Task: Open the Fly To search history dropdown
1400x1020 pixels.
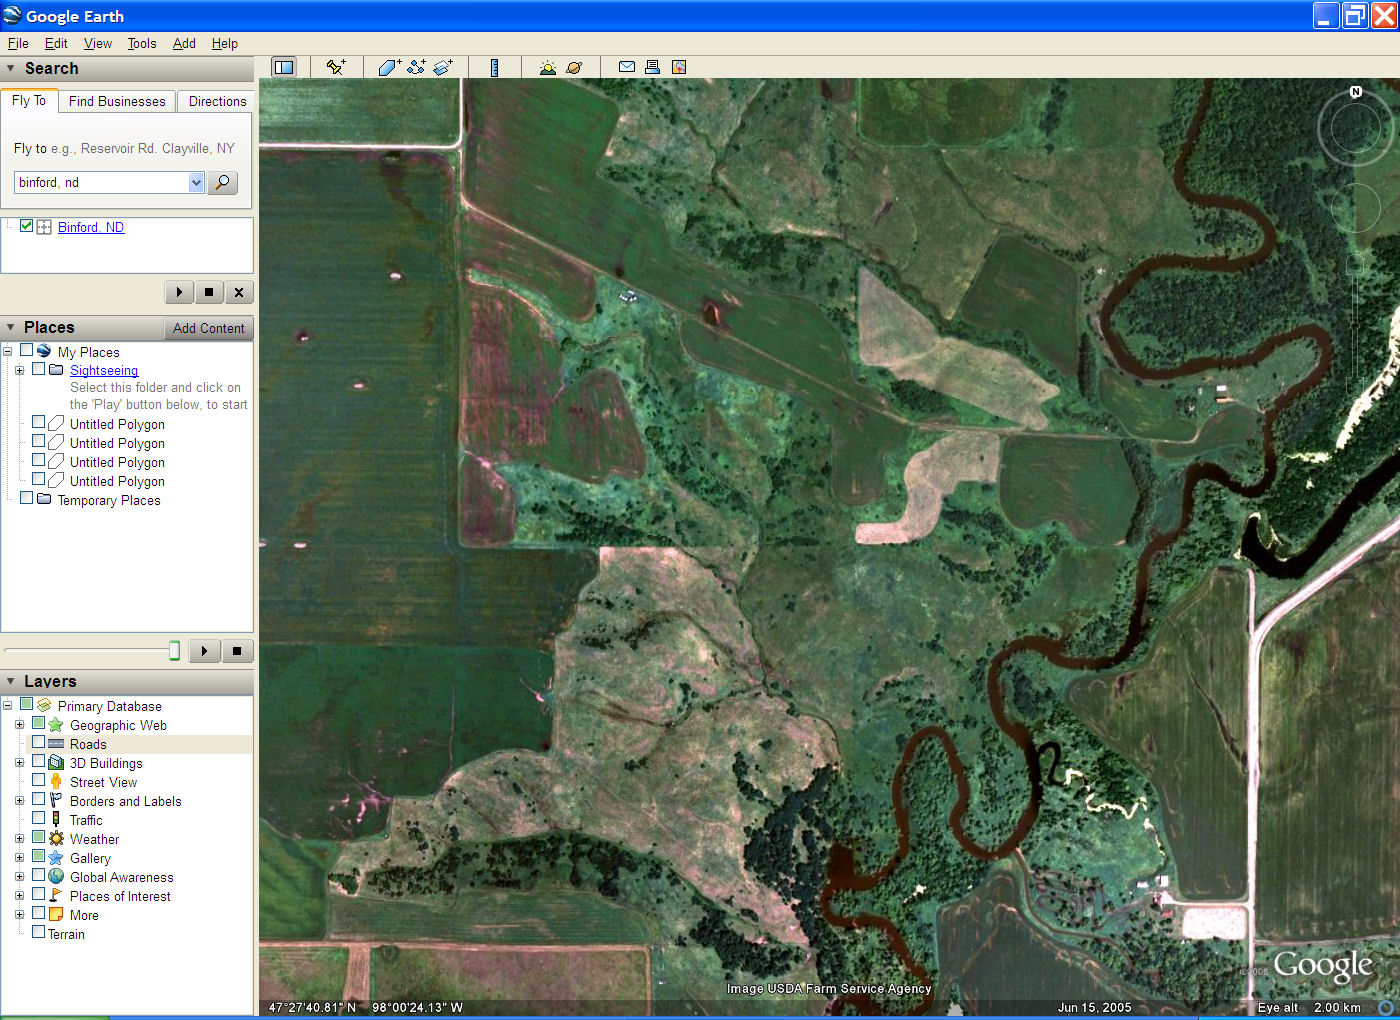Action: 196,182
